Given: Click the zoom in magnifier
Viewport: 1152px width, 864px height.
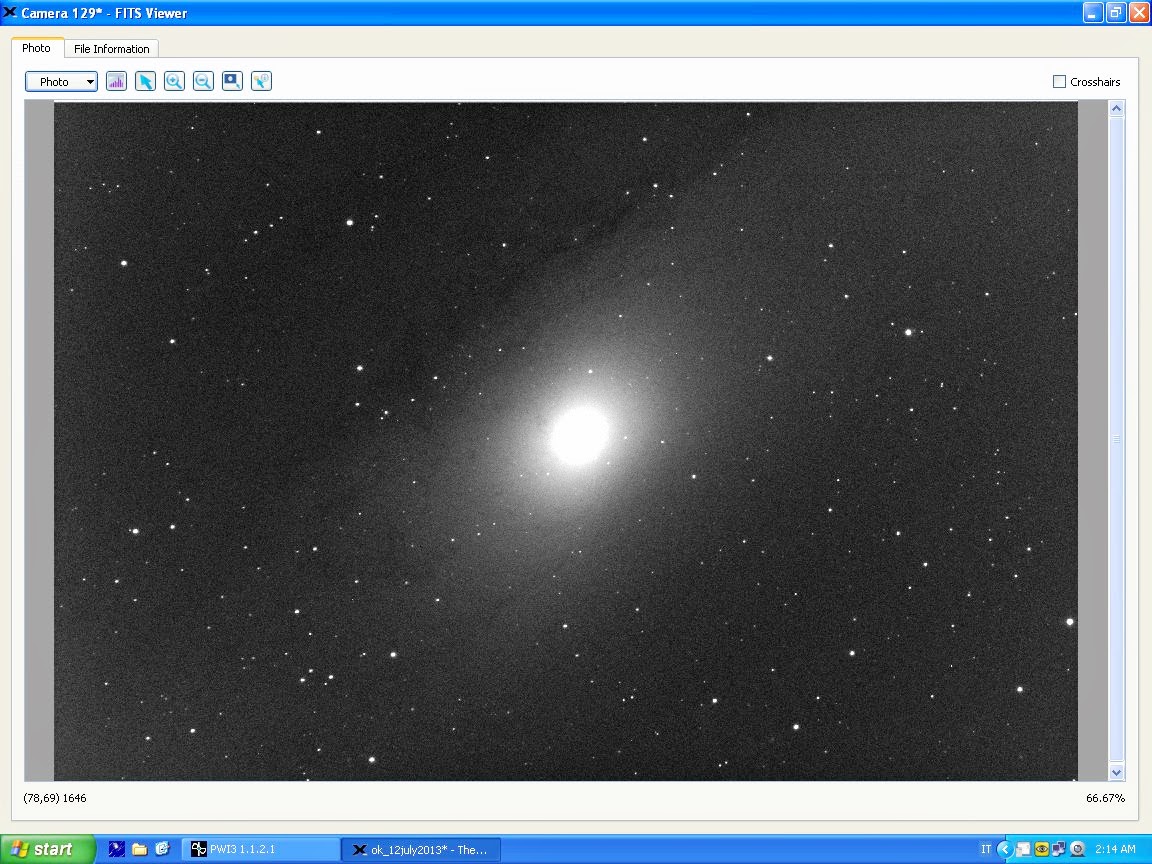Looking at the screenshot, I should pos(174,82).
